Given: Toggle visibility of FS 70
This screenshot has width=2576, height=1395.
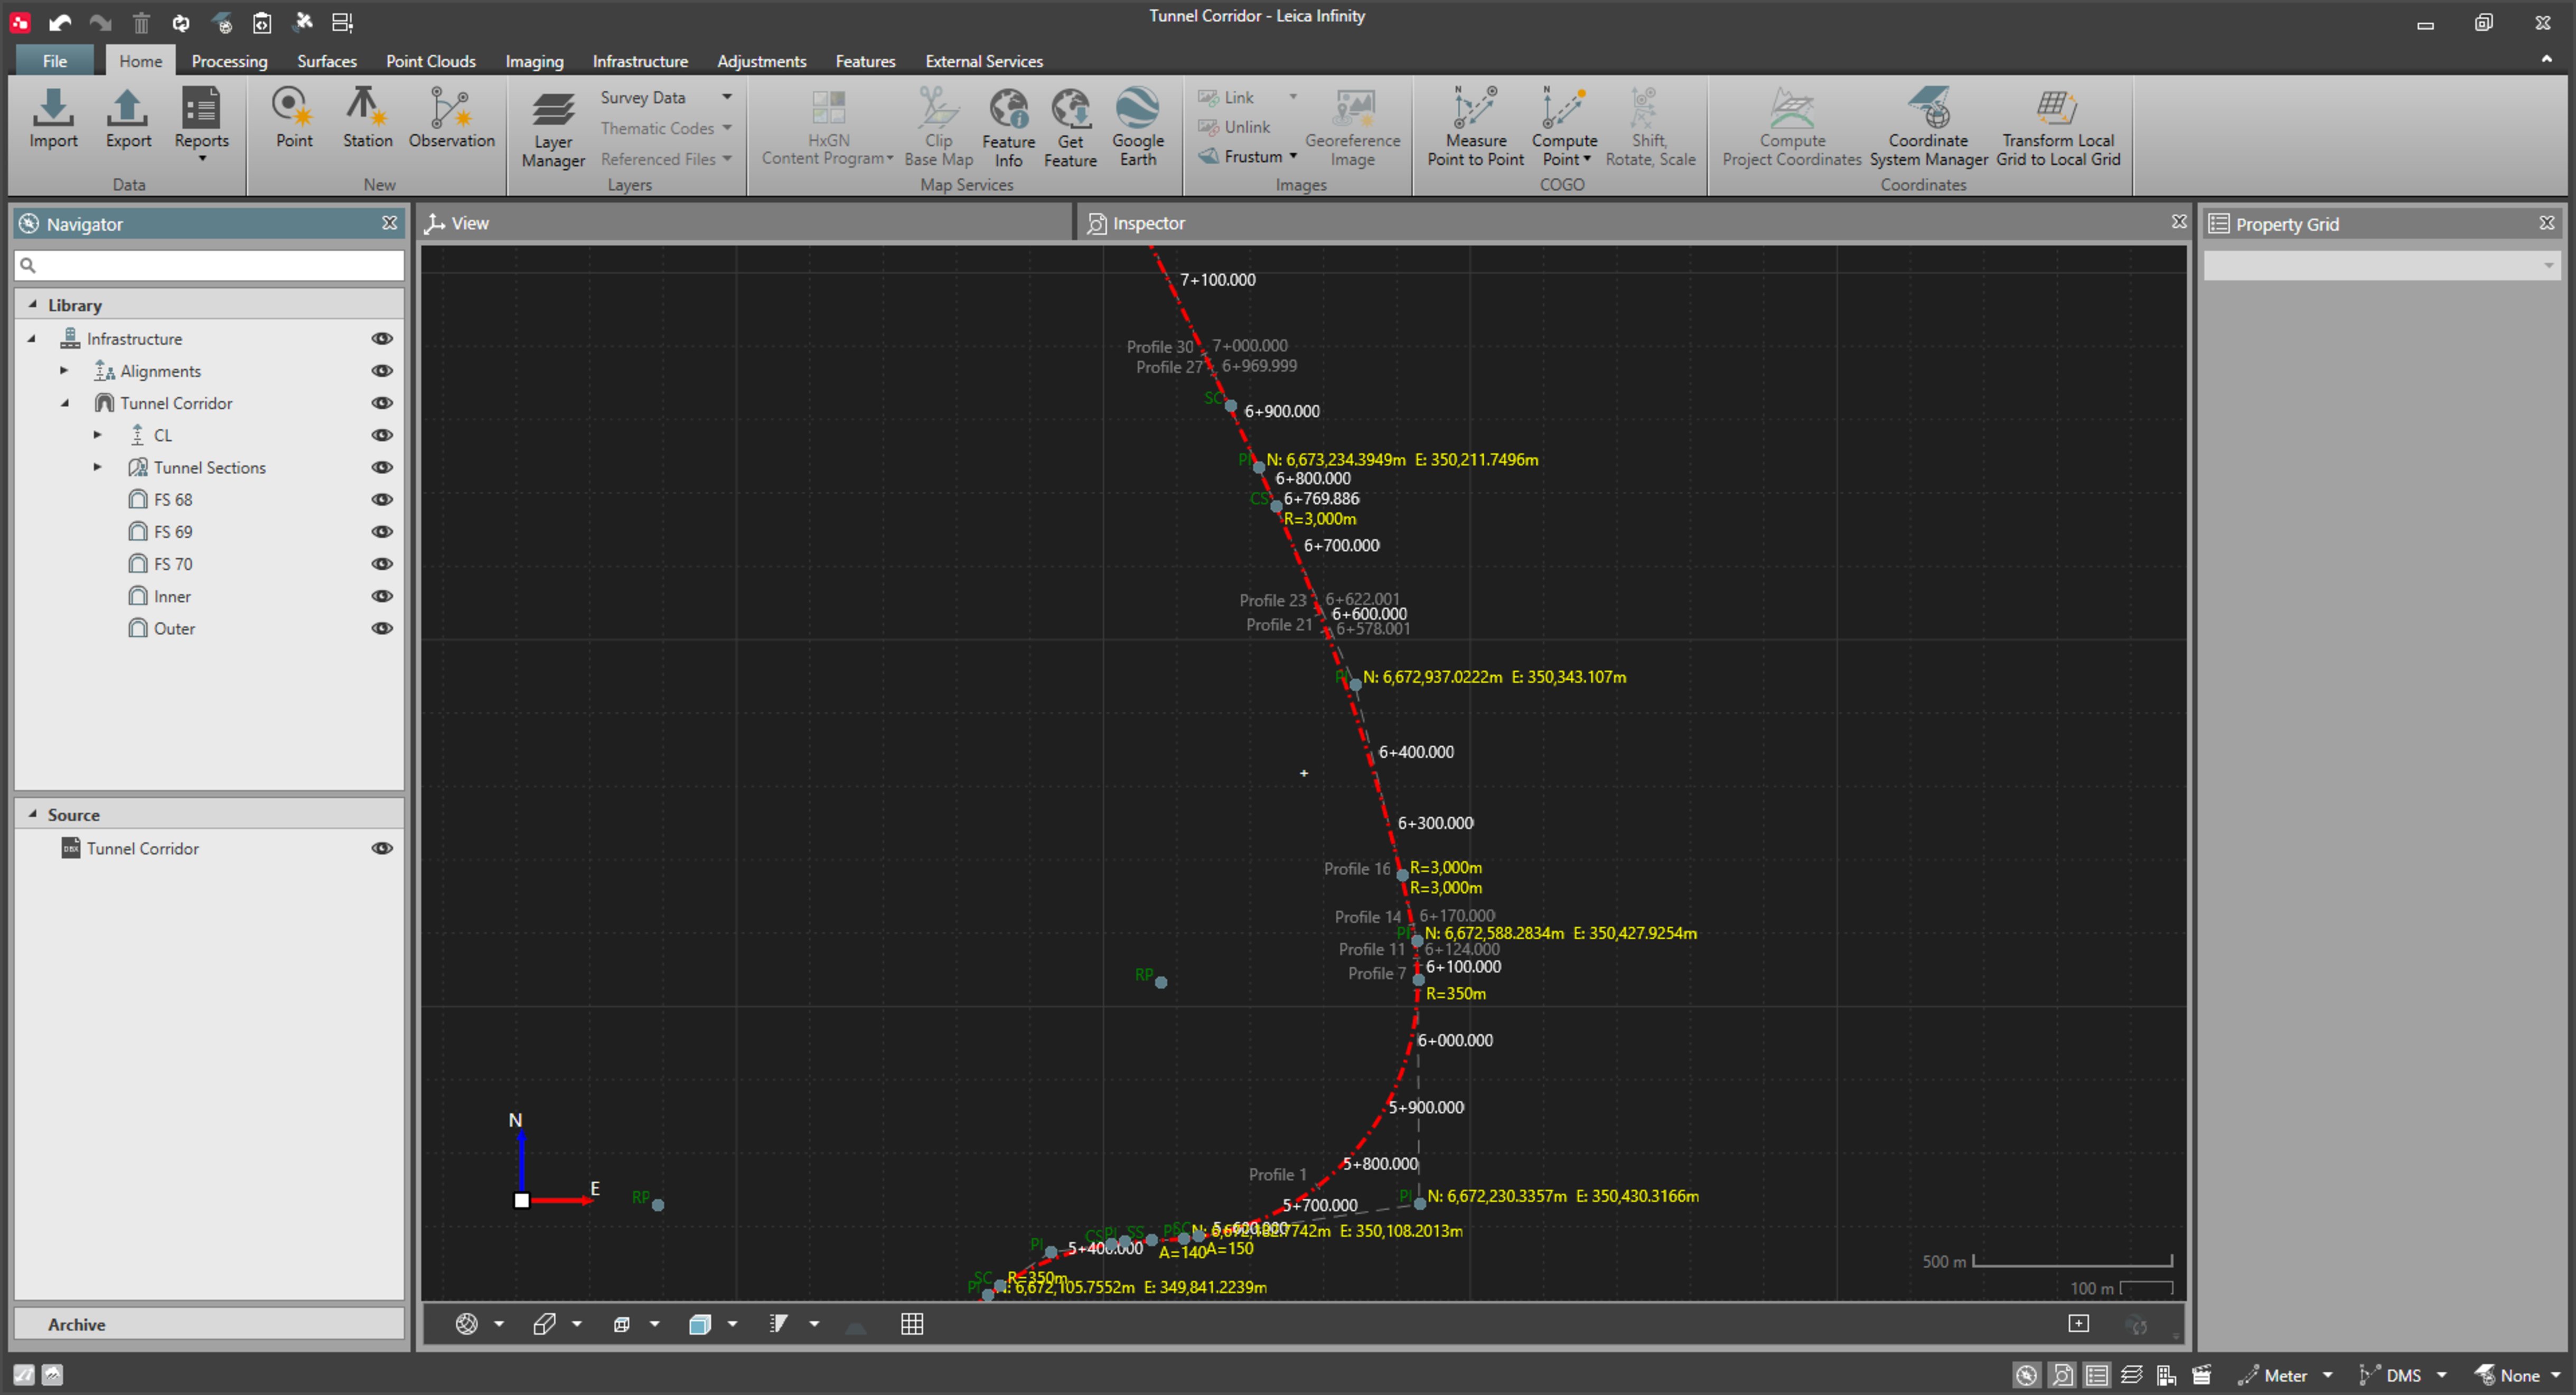Looking at the screenshot, I should [381, 563].
